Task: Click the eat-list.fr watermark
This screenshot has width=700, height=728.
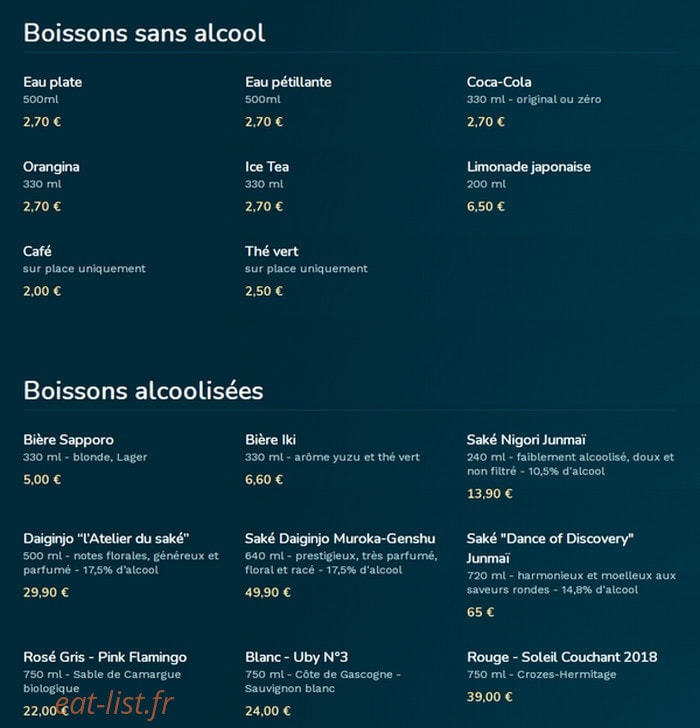Action: click(x=114, y=704)
